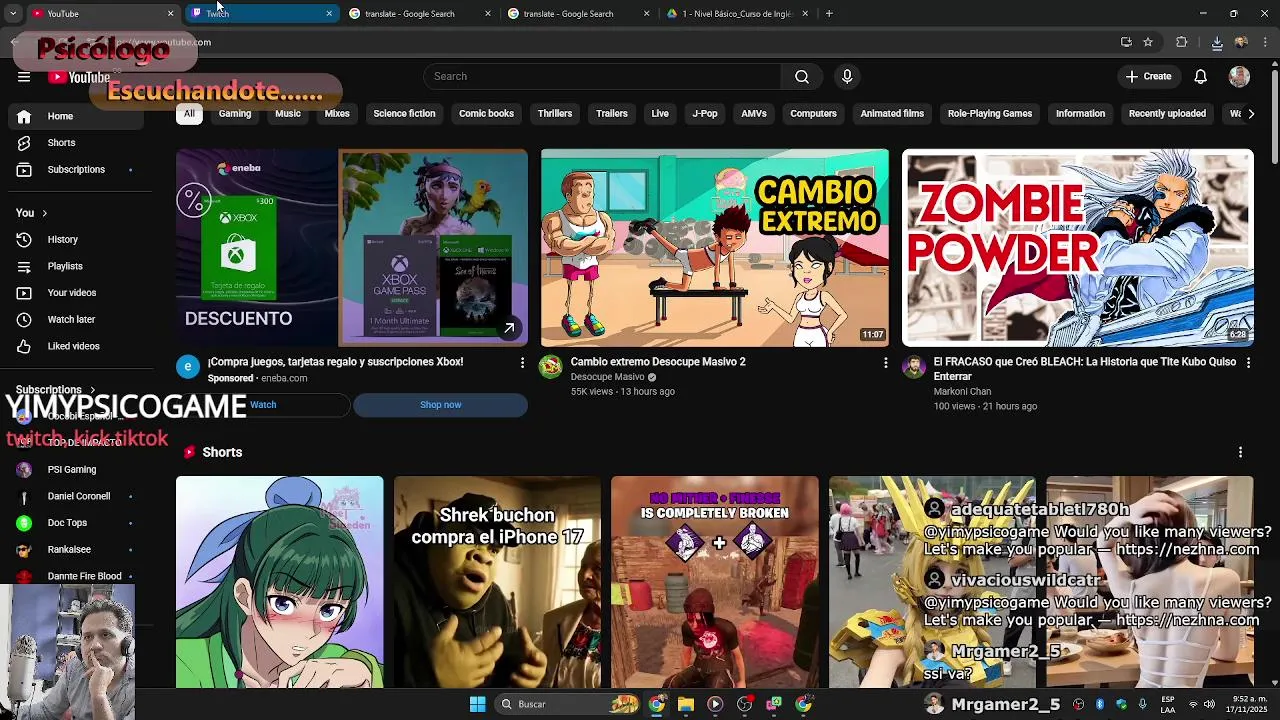
Task: Open the notifications bell
Action: pos(1201,77)
